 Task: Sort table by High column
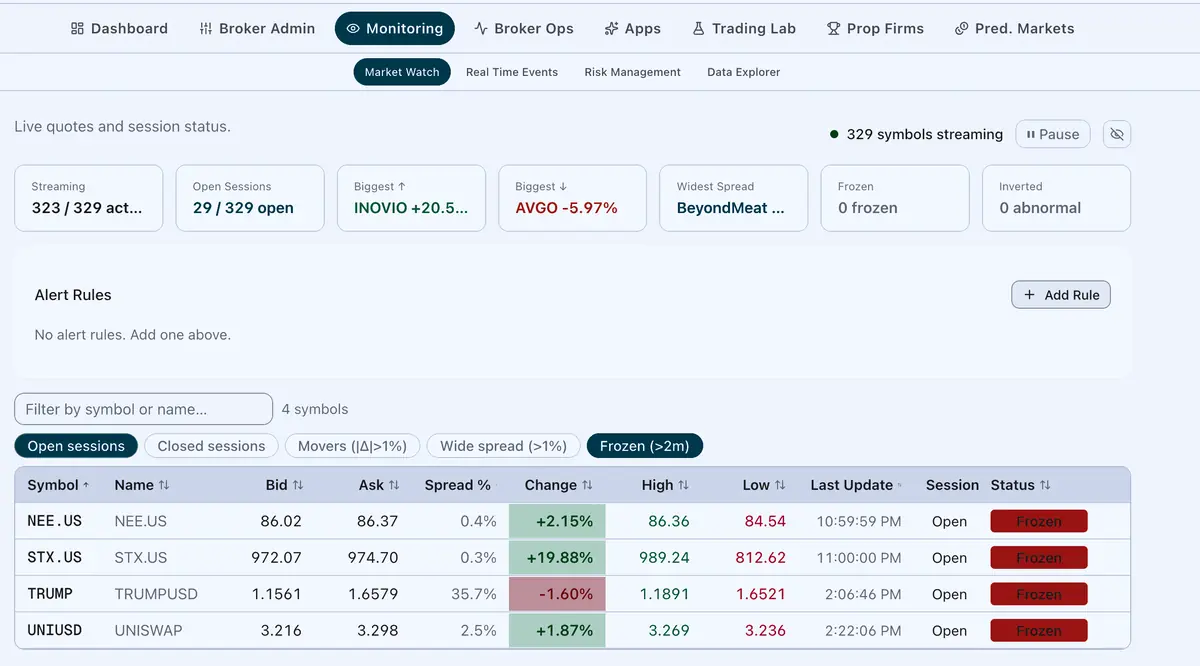(666, 485)
